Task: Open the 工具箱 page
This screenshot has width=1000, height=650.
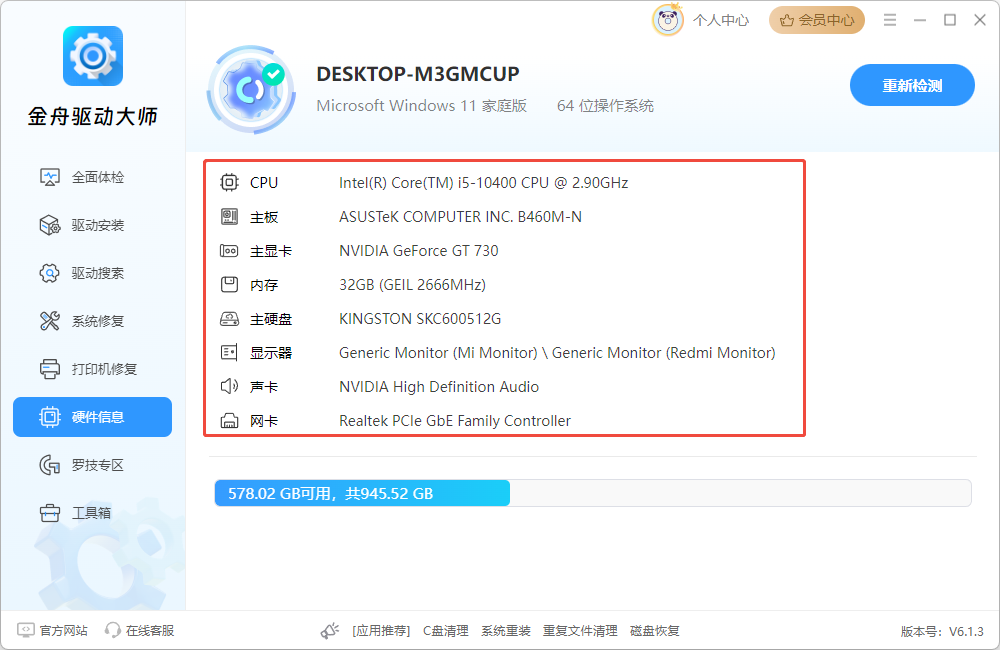Action: click(x=92, y=513)
